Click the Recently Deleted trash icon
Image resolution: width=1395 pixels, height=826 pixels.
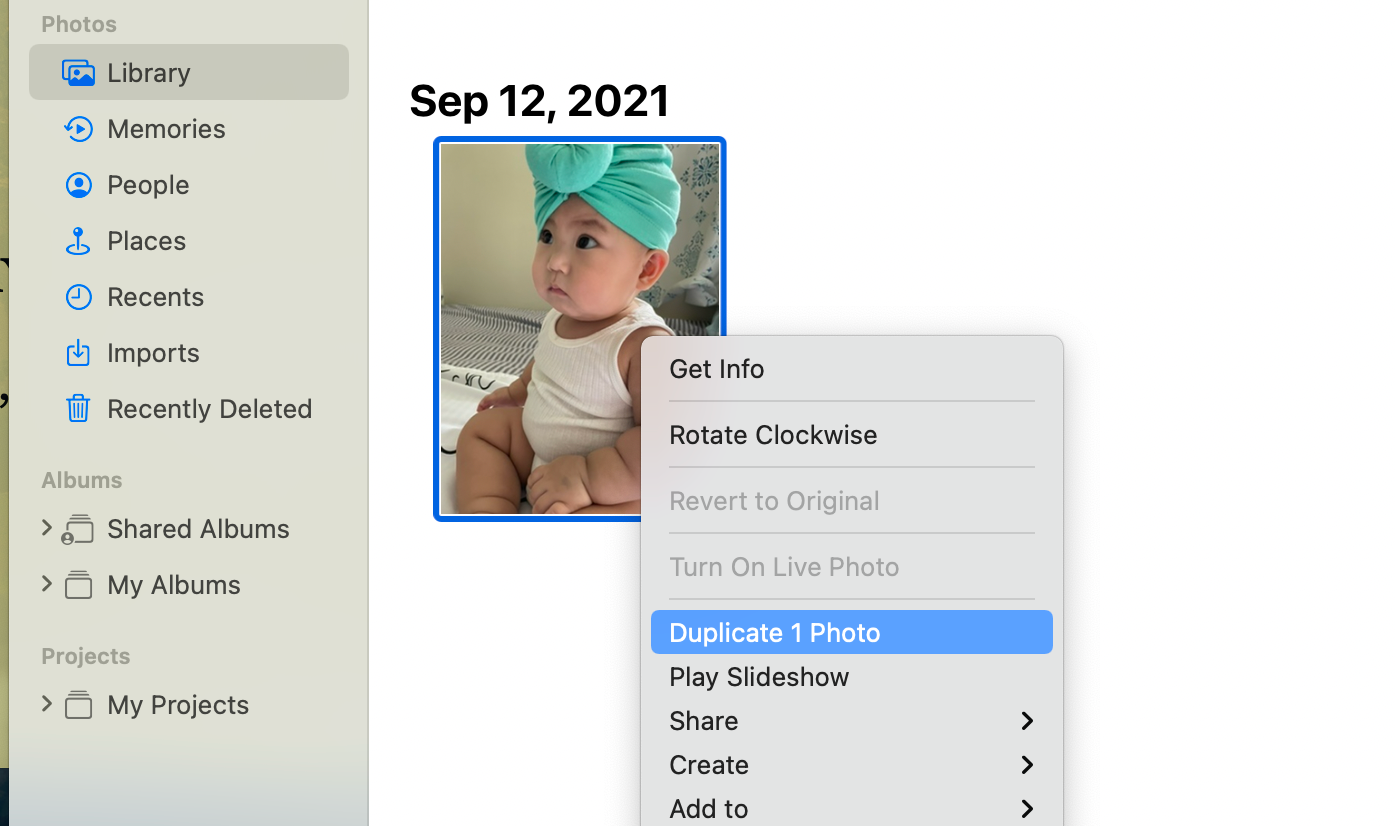[78, 409]
